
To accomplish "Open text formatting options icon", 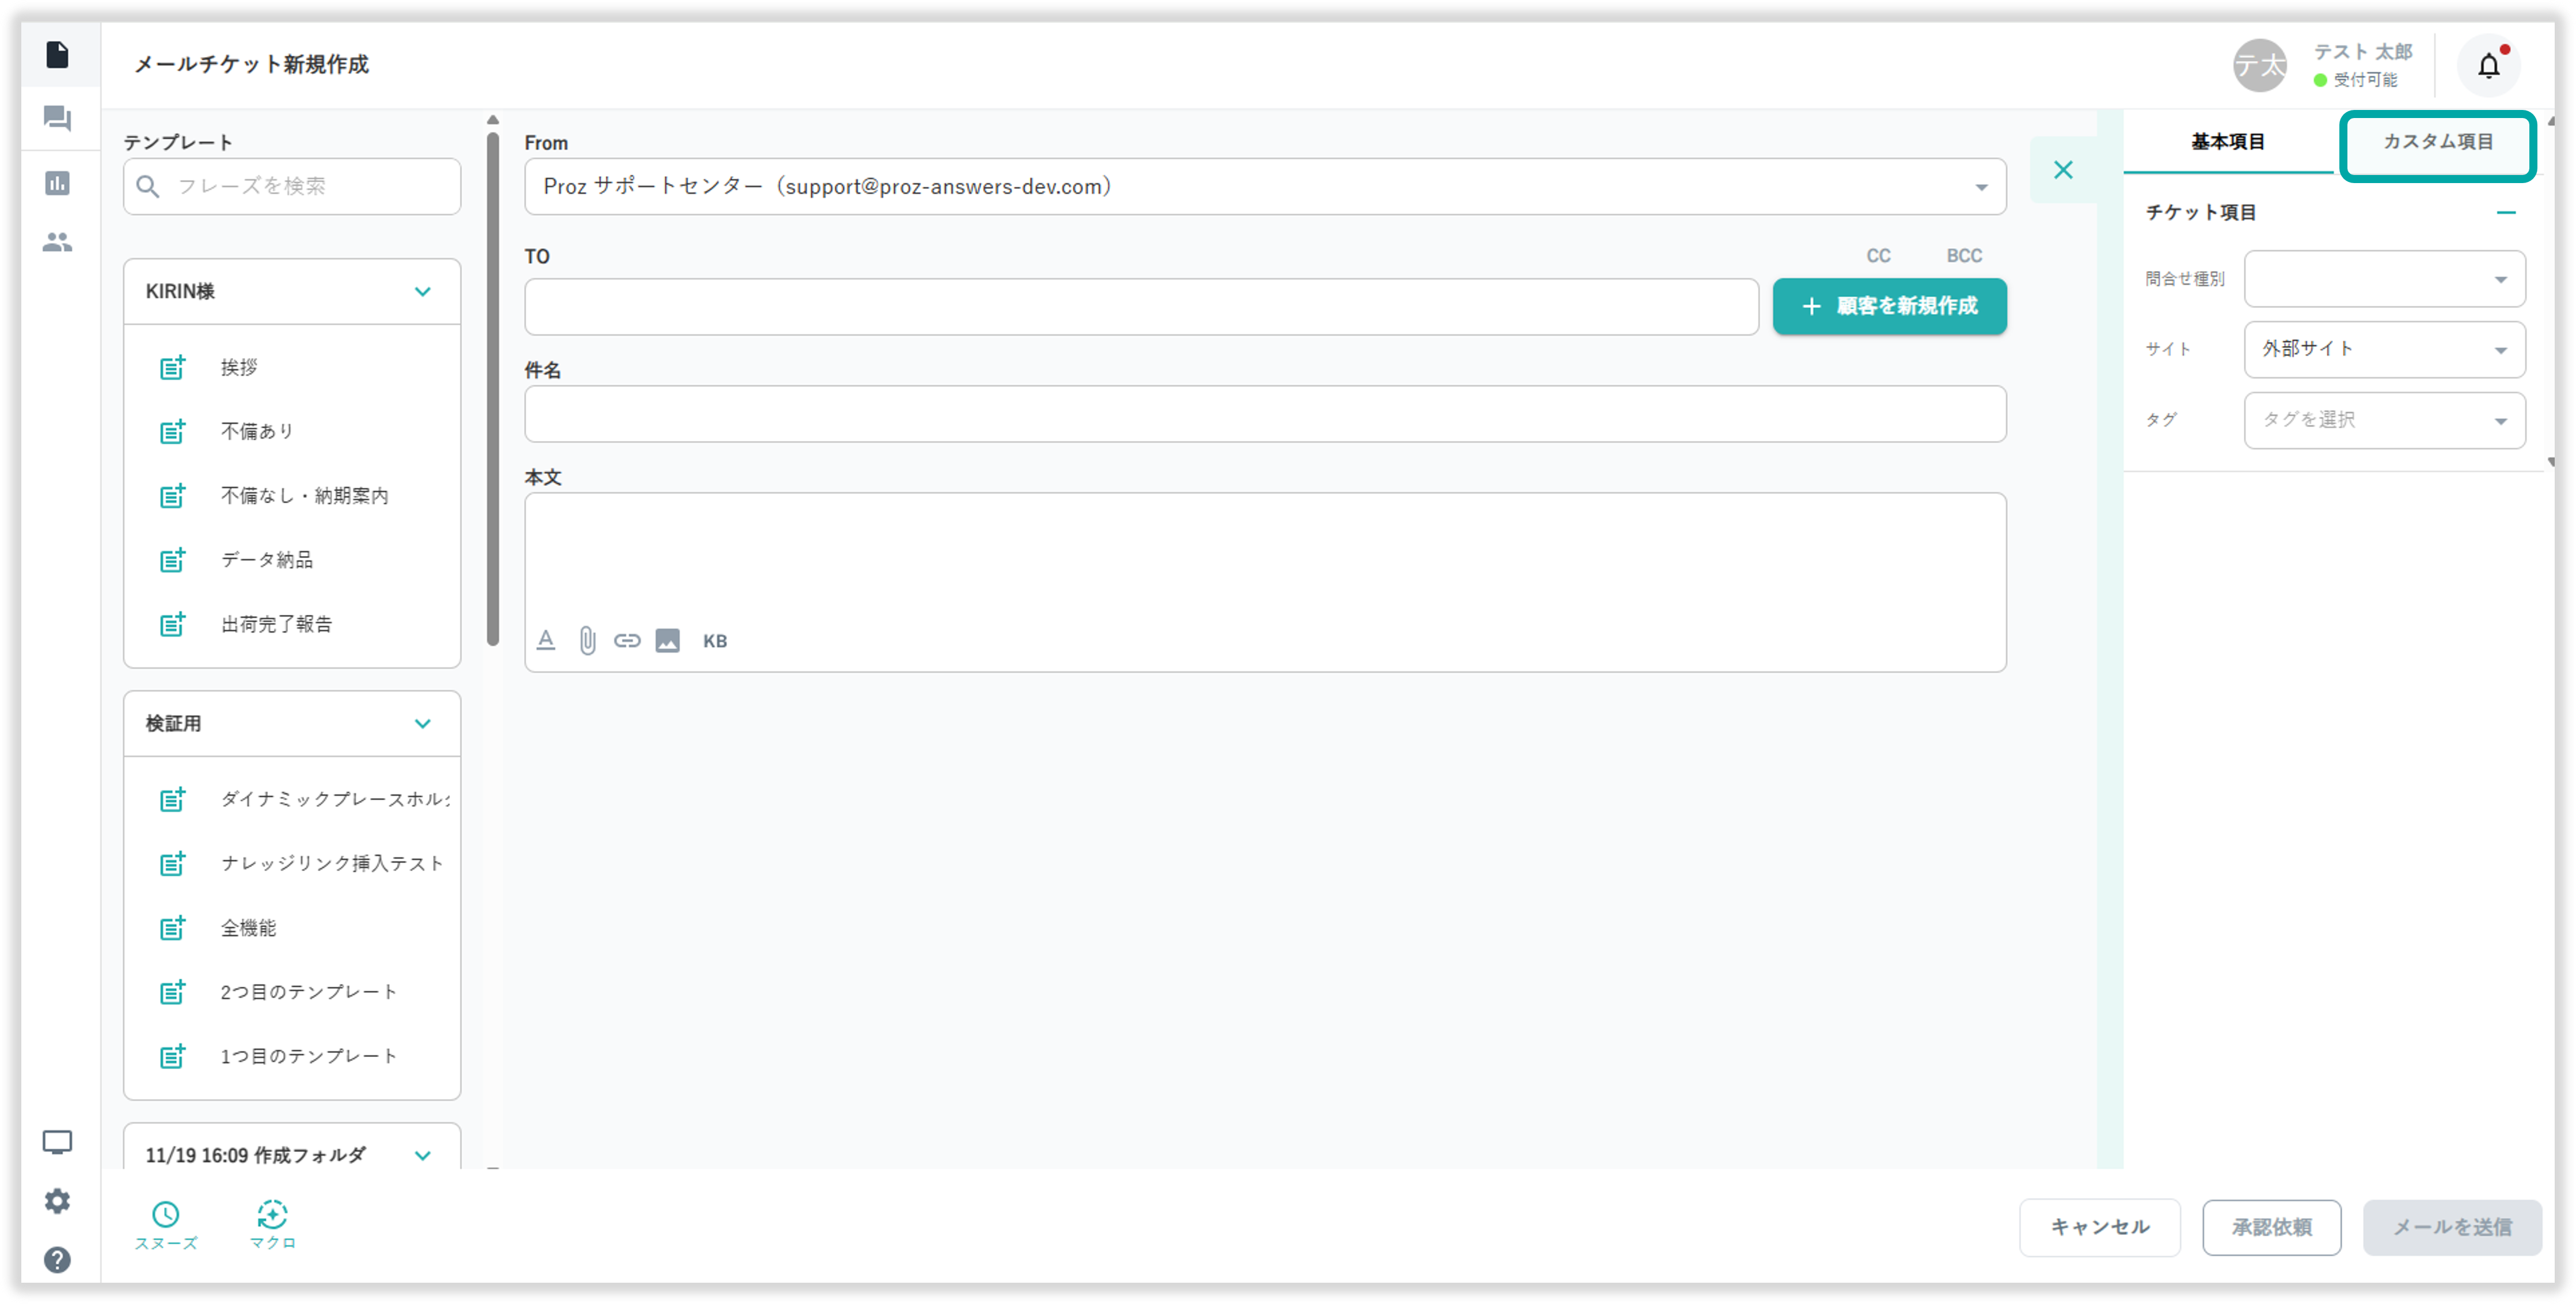I will (546, 641).
